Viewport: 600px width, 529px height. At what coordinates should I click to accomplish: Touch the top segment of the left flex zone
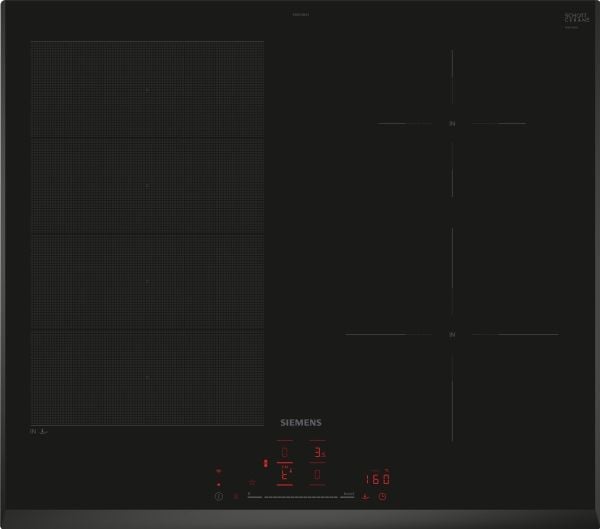pyautogui.click(x=148, y=89)
